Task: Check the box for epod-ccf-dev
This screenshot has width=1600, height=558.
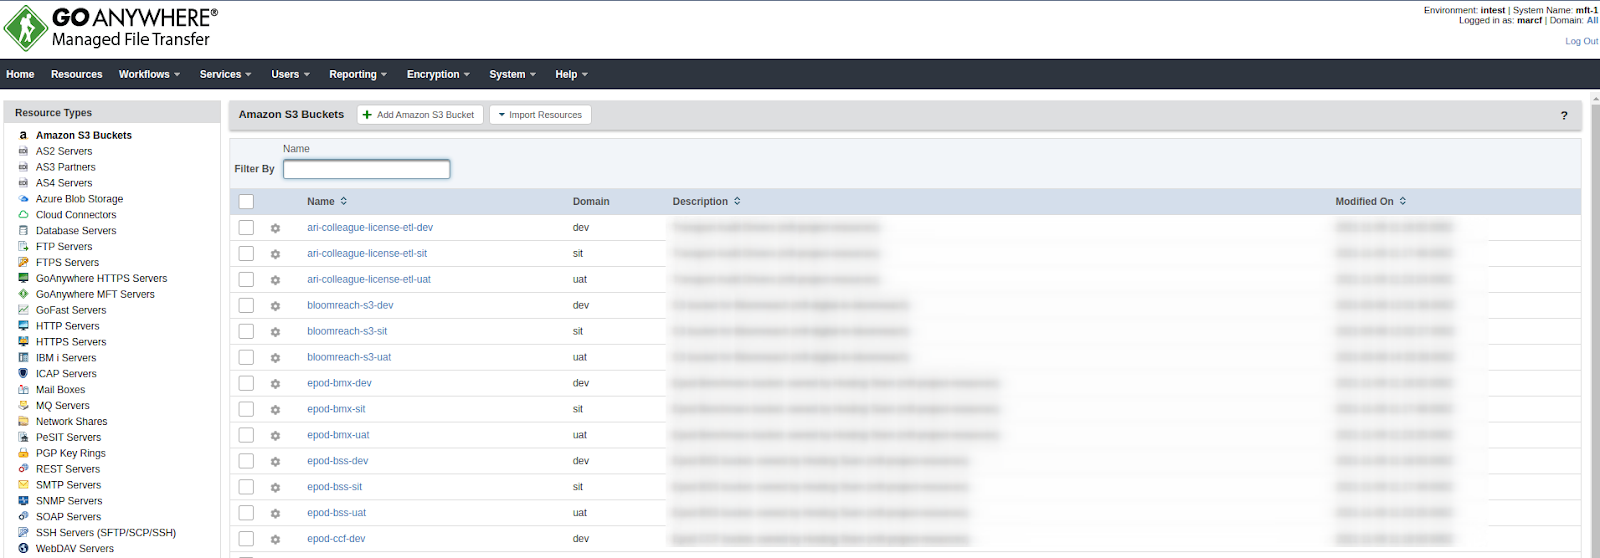Action: point(246,539)
